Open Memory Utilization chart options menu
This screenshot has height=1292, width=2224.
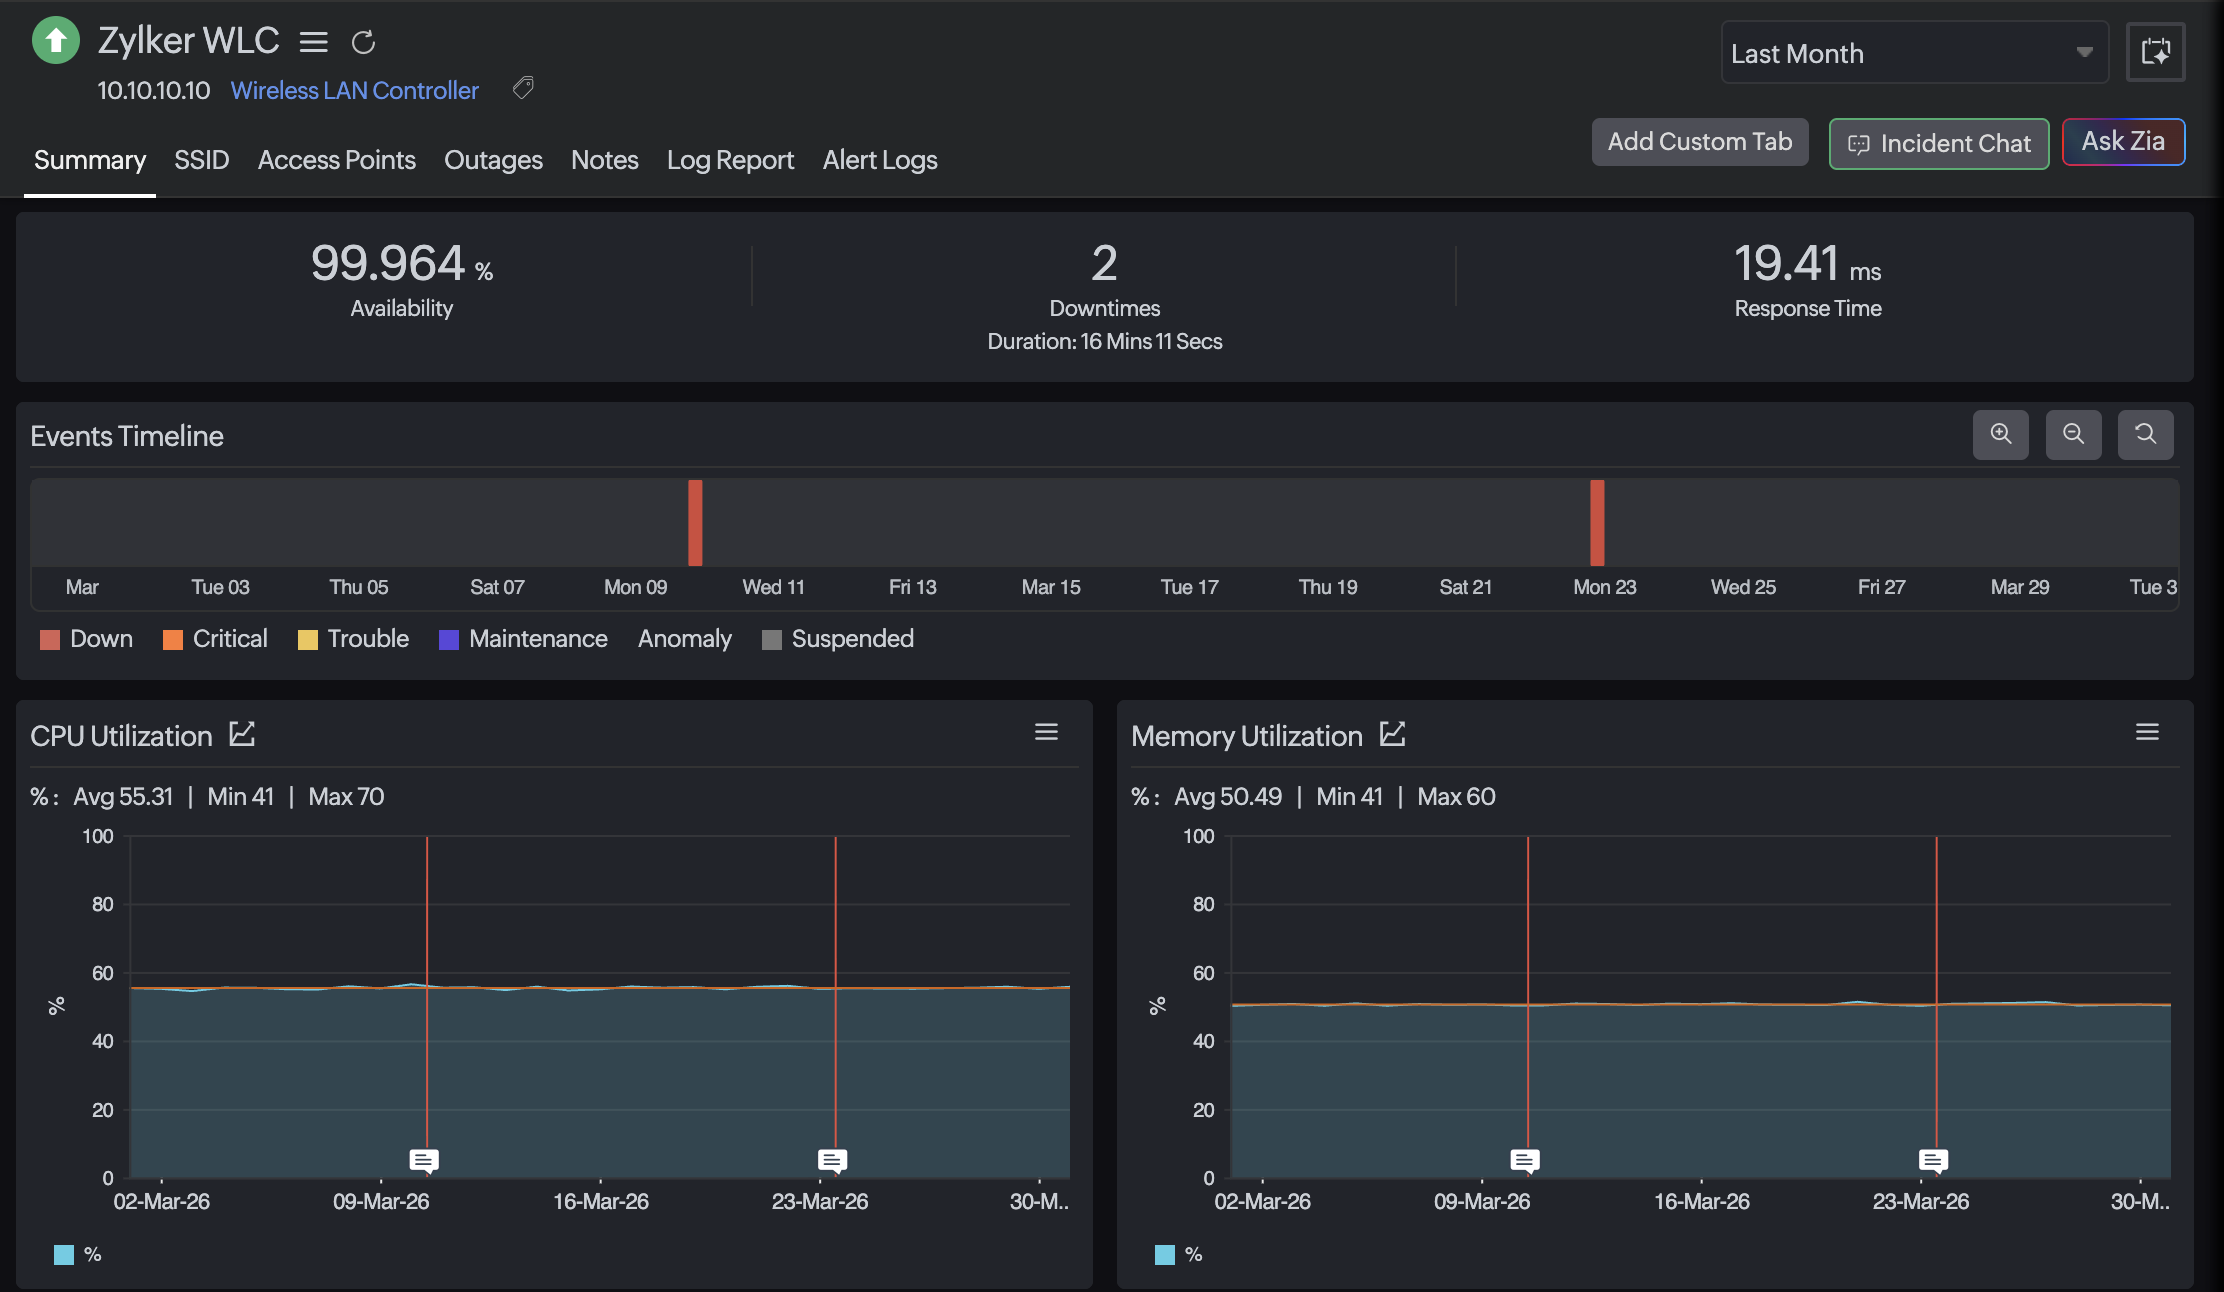[x=2147, y=732]
